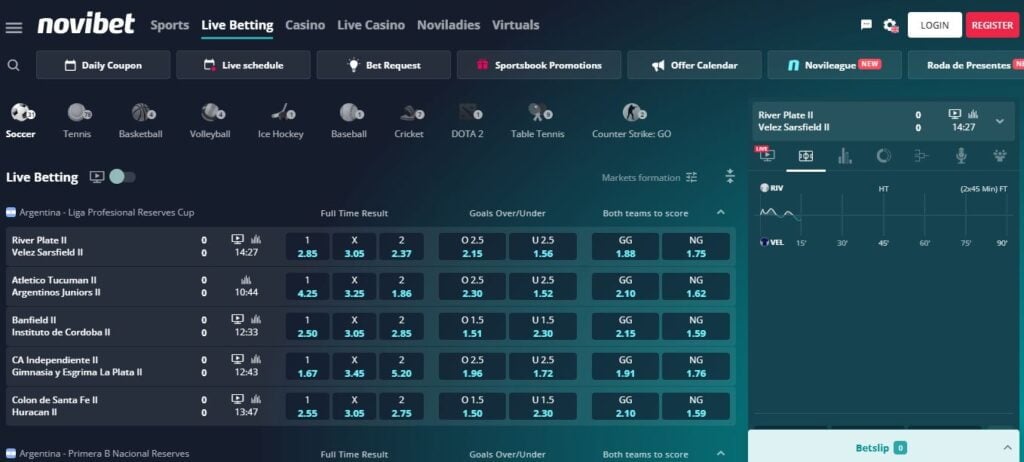Collapse the Primera B Nacional Reserves section
The width and height of the screenshot is (1024, 462).
coord(720,454)
